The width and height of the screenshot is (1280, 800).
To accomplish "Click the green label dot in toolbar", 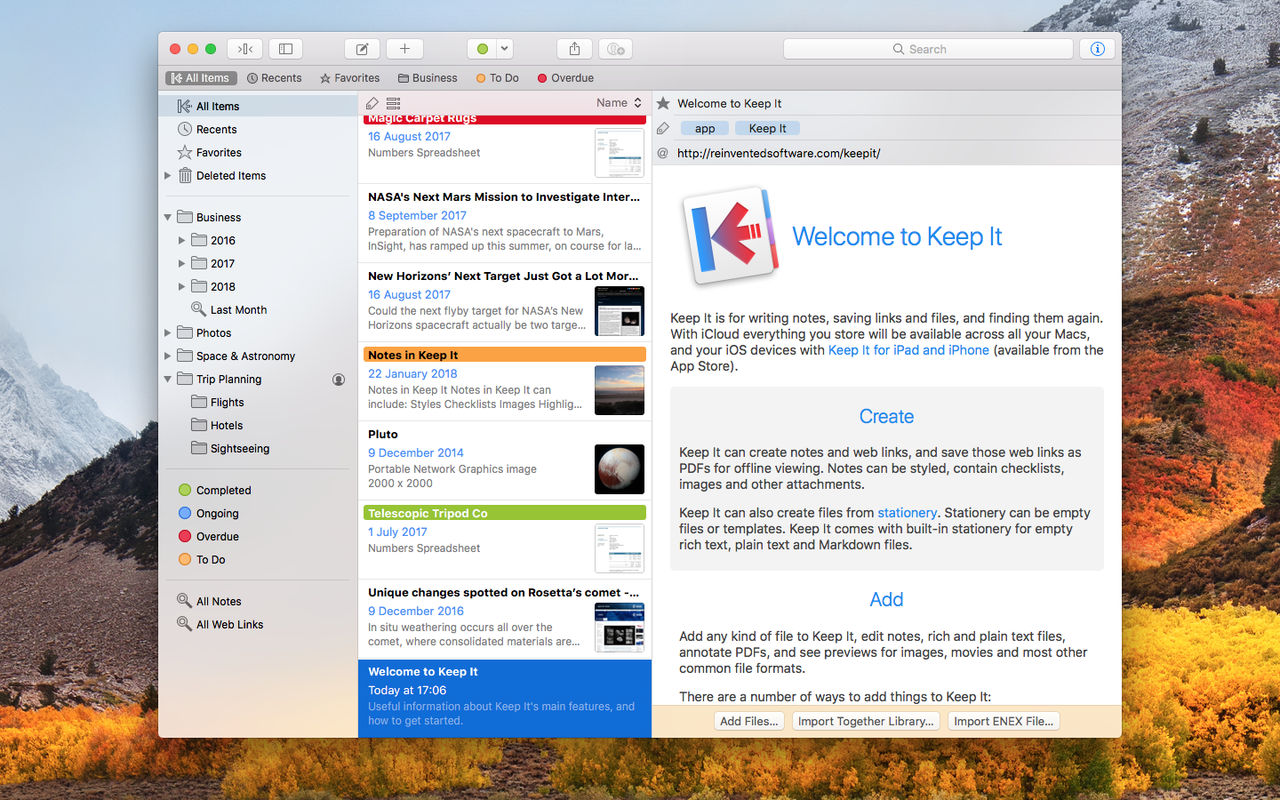I will click(x=482, y=49).
